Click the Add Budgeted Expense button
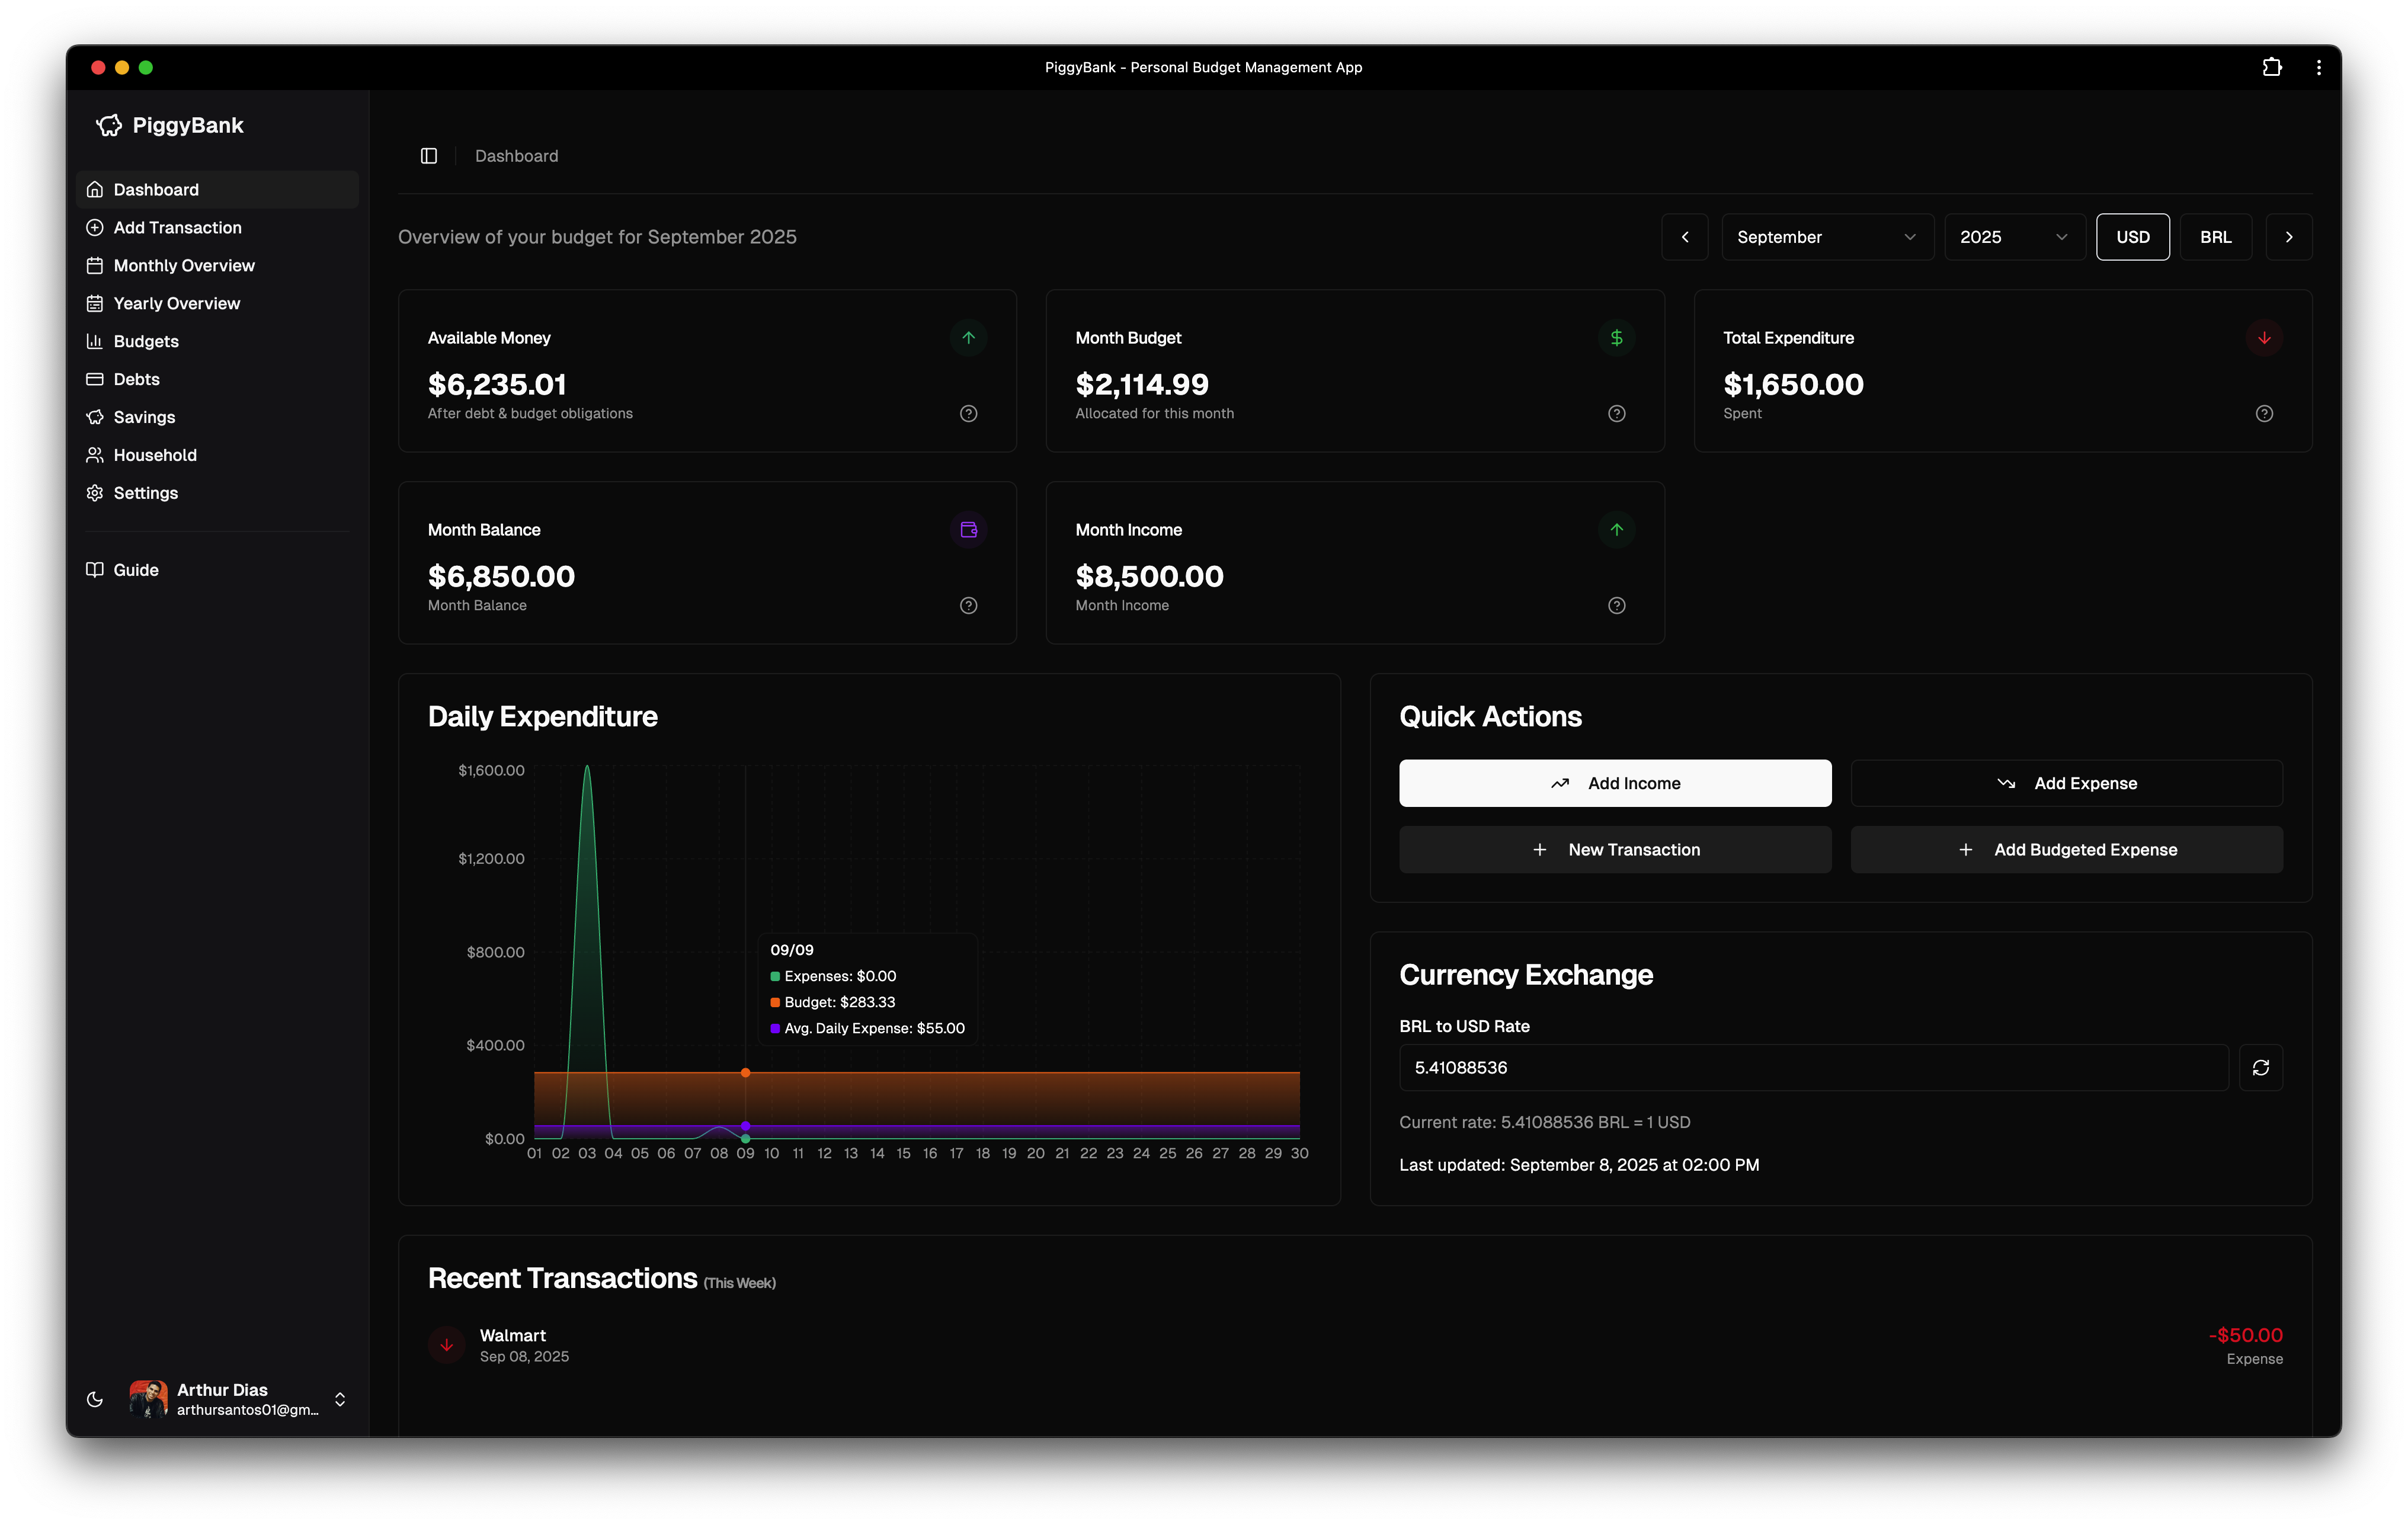2408x1525 pixels. [x=2066, y=850]
